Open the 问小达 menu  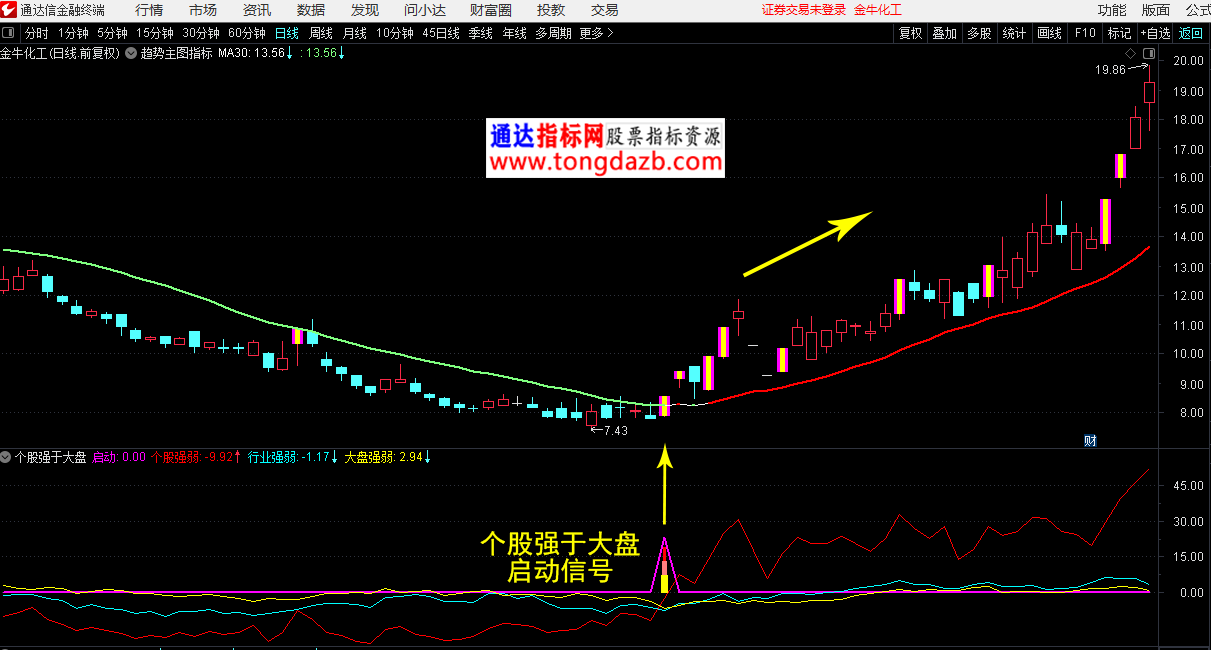(x=425, y=10)
